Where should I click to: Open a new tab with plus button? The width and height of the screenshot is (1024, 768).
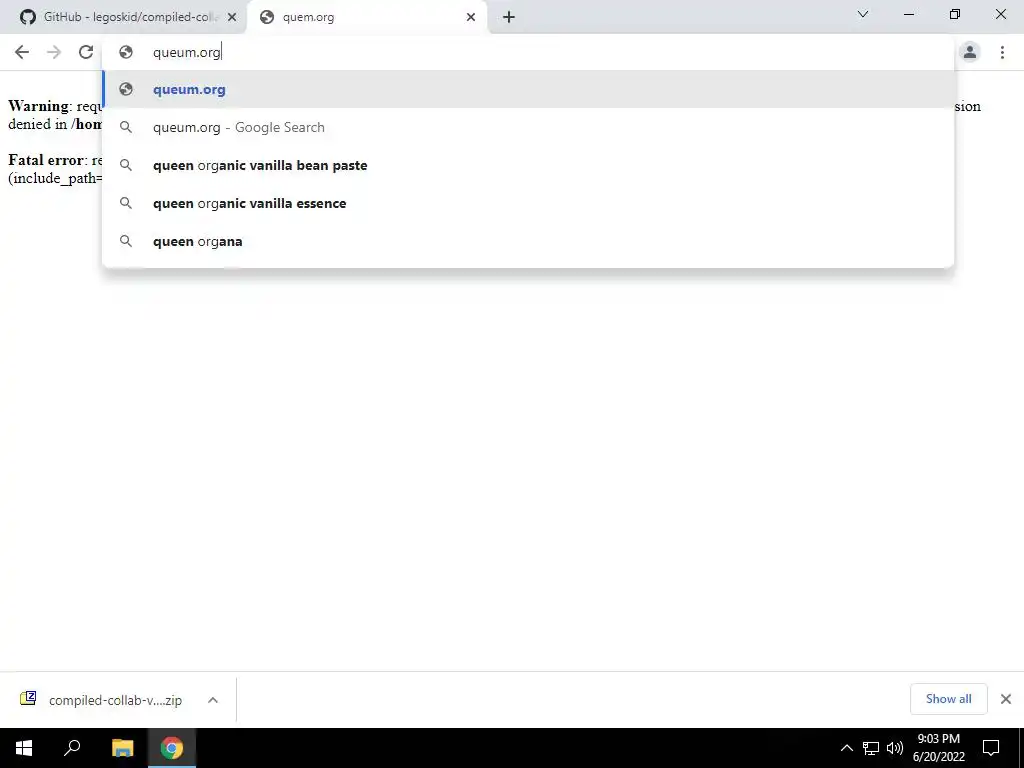509,17
